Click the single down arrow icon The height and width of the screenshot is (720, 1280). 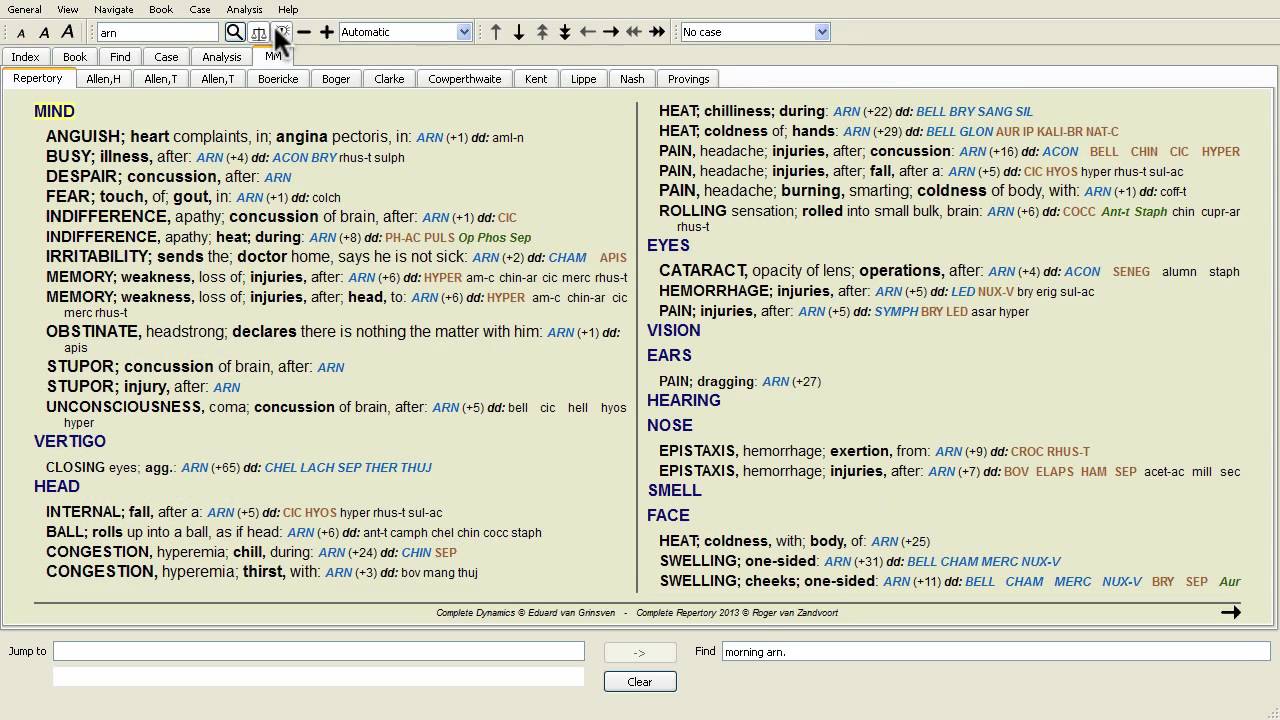(x=519, y=32)
